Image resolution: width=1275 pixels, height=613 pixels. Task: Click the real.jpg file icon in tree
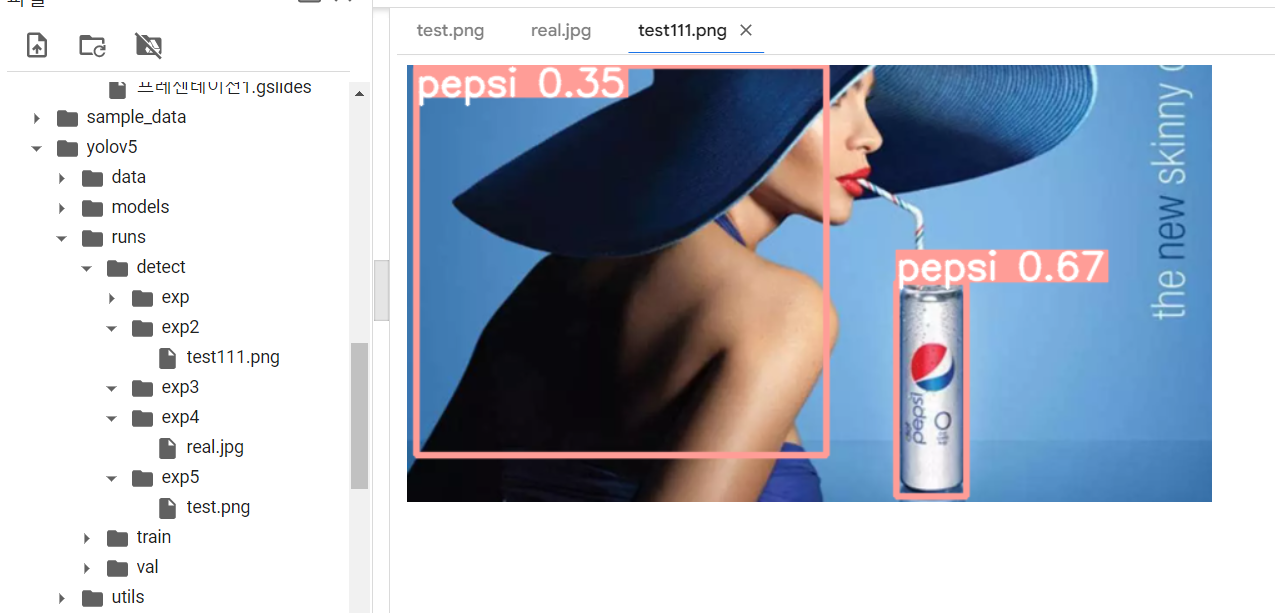[168, 447]
